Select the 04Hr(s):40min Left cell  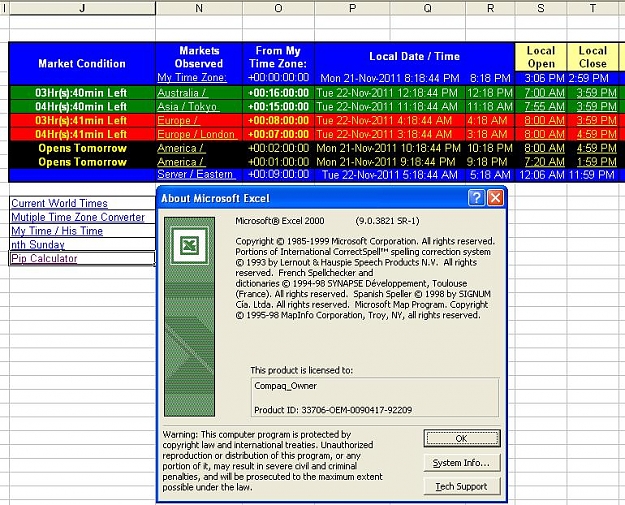point(81,107)
